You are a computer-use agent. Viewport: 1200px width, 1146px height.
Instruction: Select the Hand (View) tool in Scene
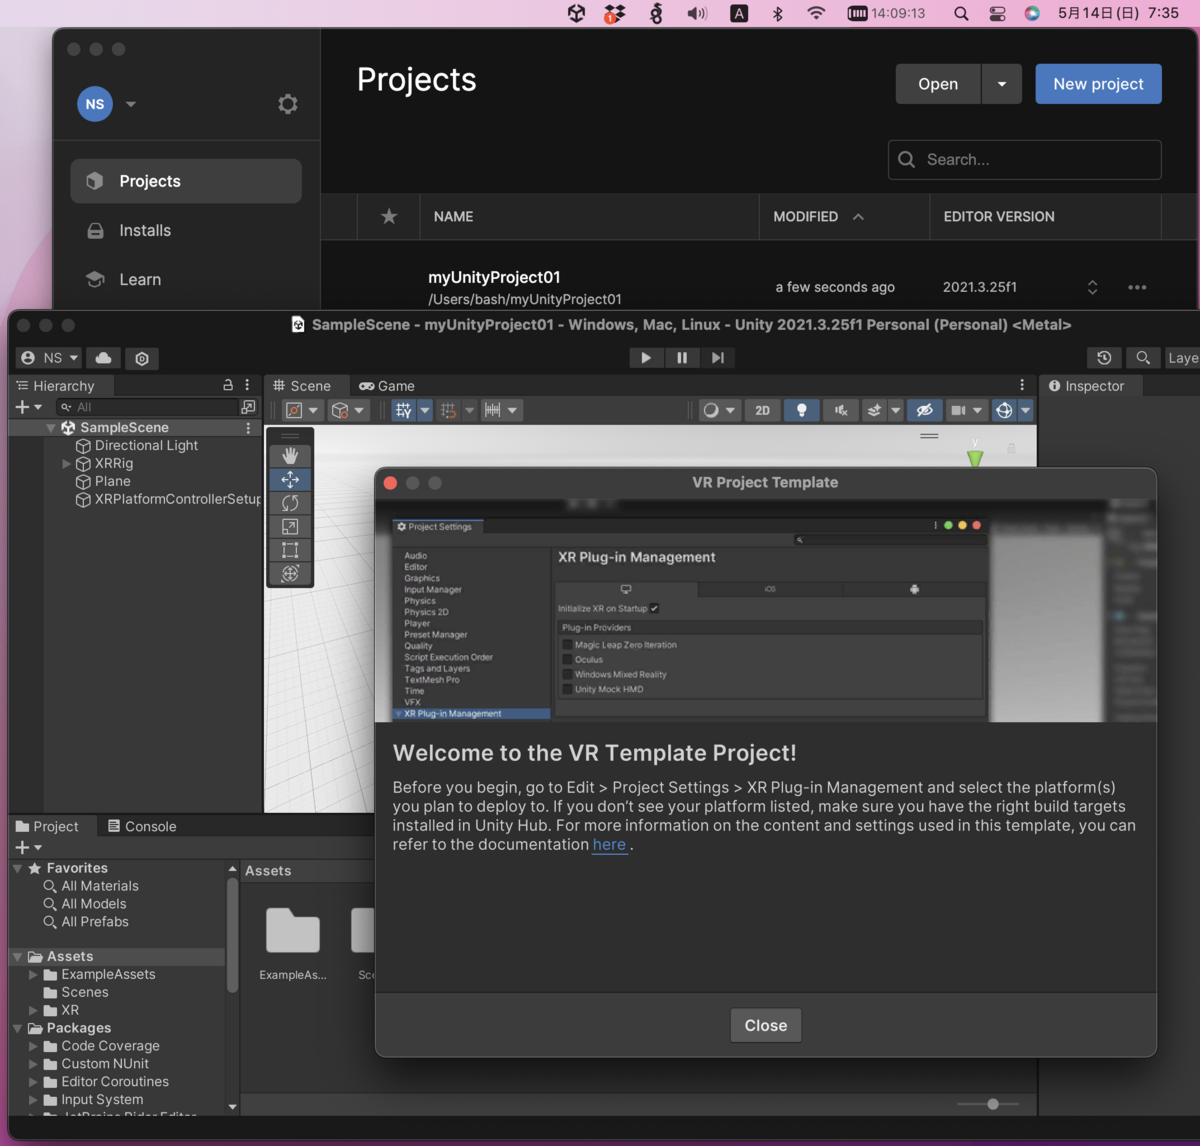[290, 456]
